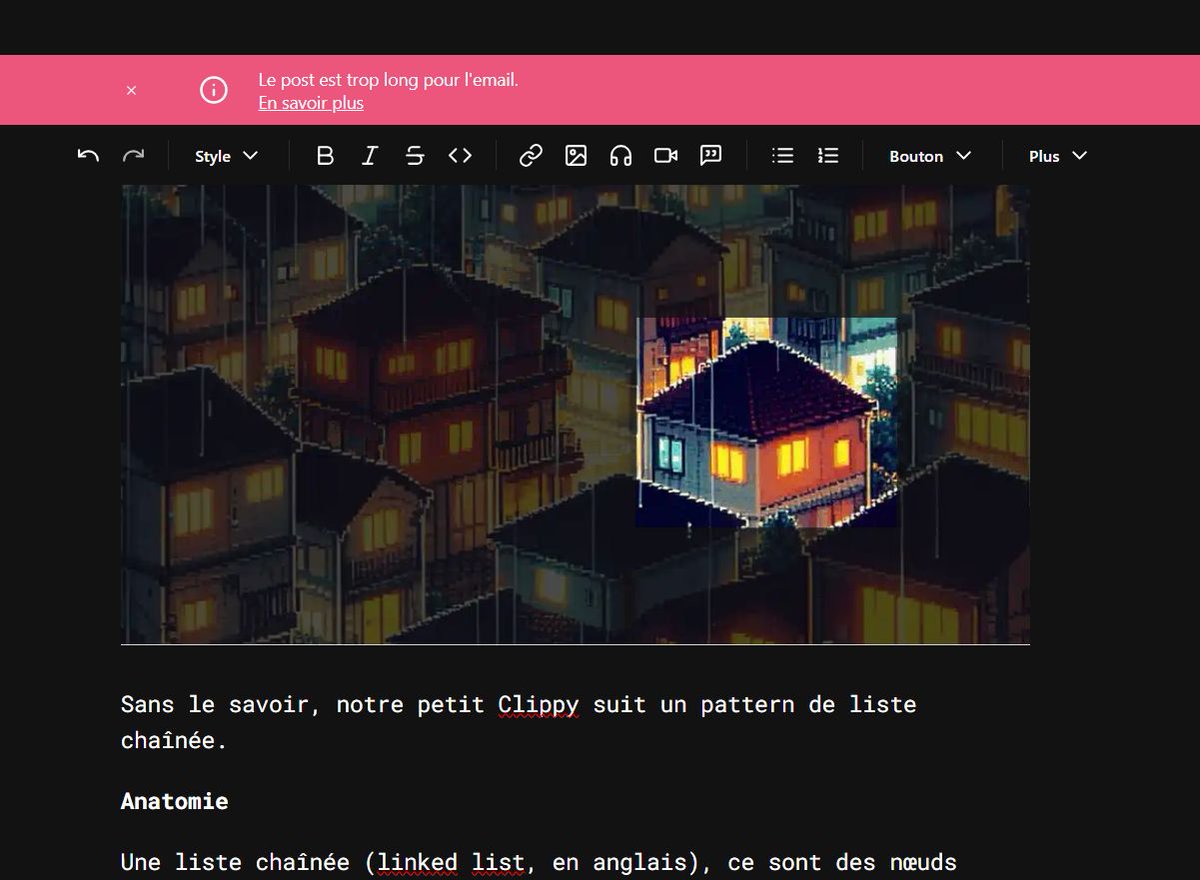Insert a code block

[460, 156]
